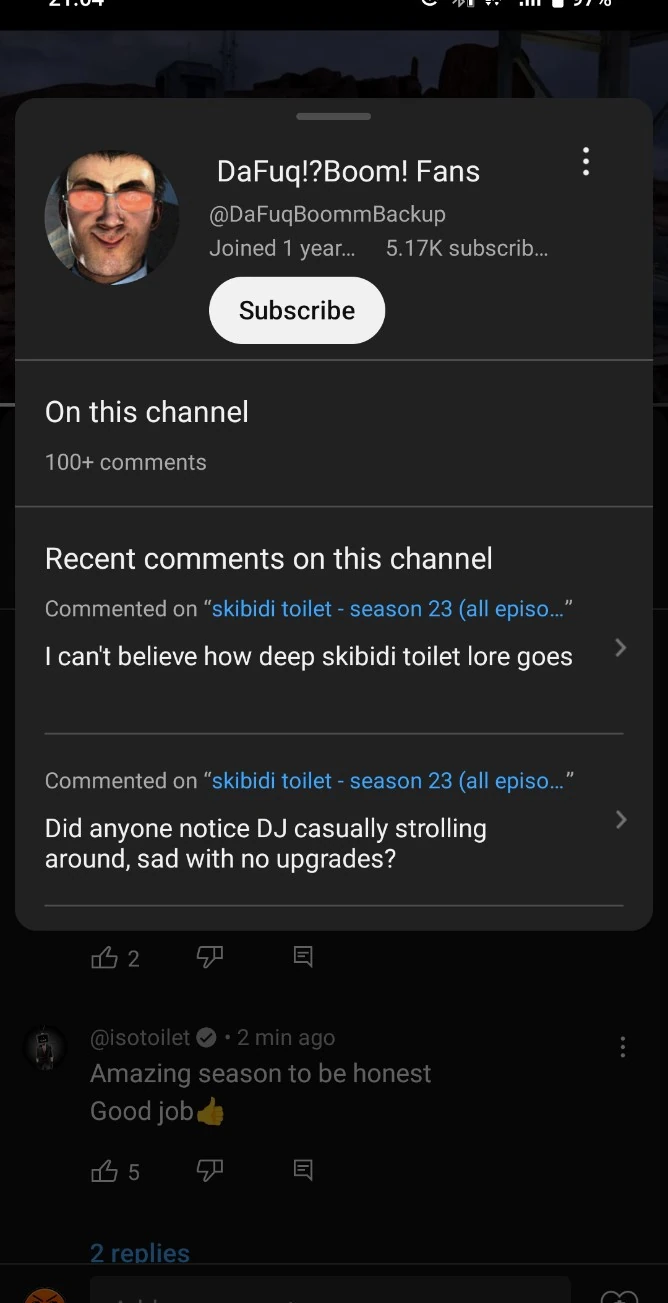
Task: Tap the Add a comment input field
Action: point(330,1293)
